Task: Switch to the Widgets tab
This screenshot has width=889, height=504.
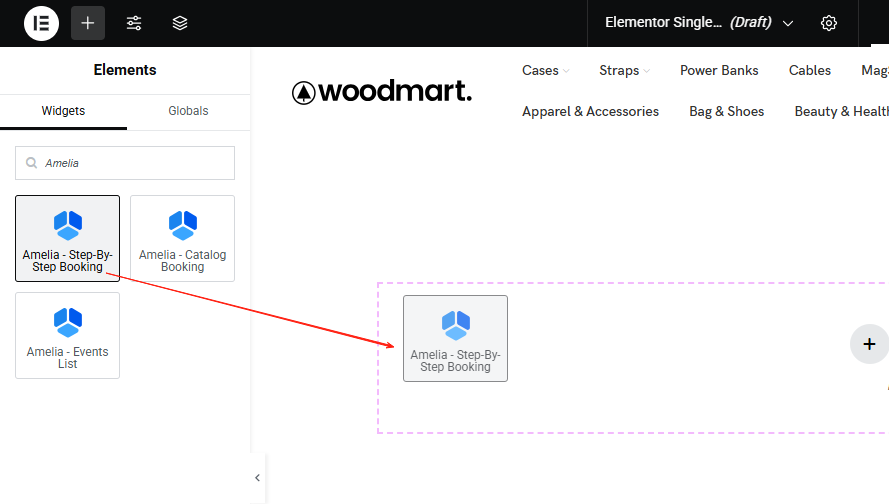Action: pos(63,111)
